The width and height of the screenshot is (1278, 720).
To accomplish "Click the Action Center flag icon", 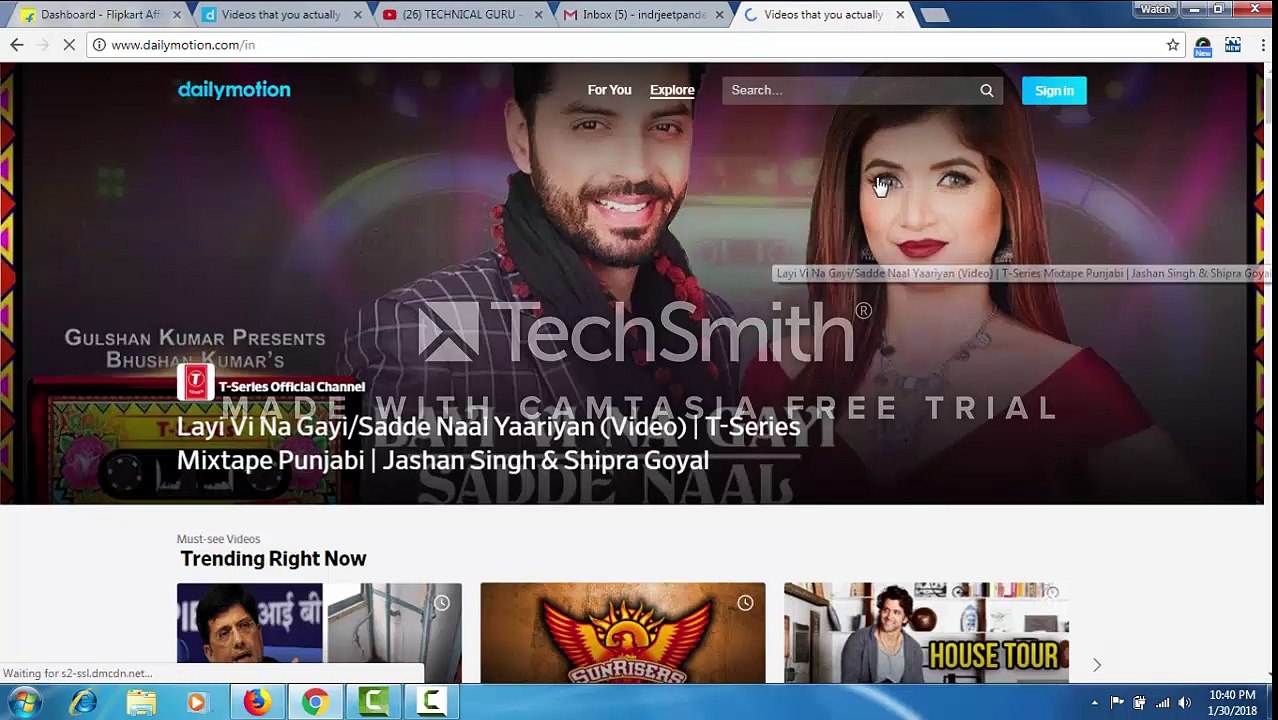I will coord(1117,703).
